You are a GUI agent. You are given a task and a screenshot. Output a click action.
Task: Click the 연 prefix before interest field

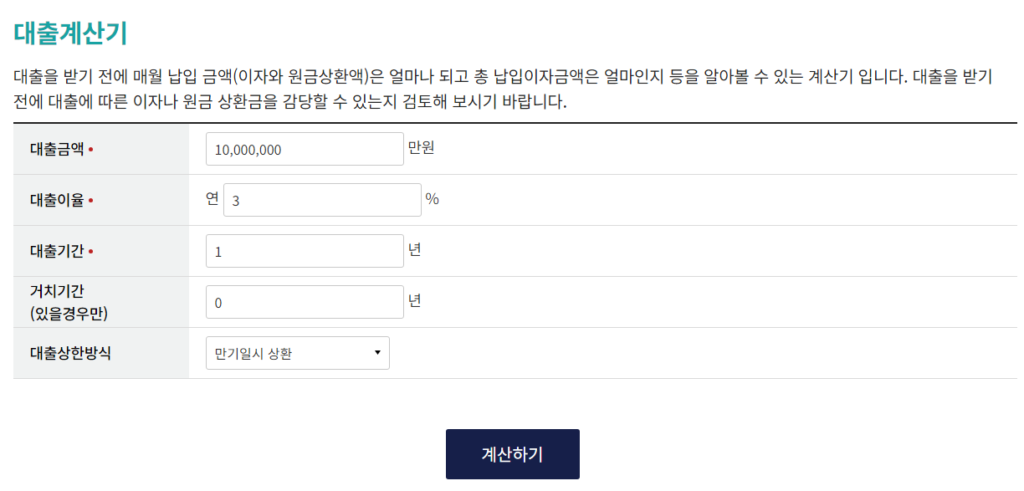(x=212, y=199)
